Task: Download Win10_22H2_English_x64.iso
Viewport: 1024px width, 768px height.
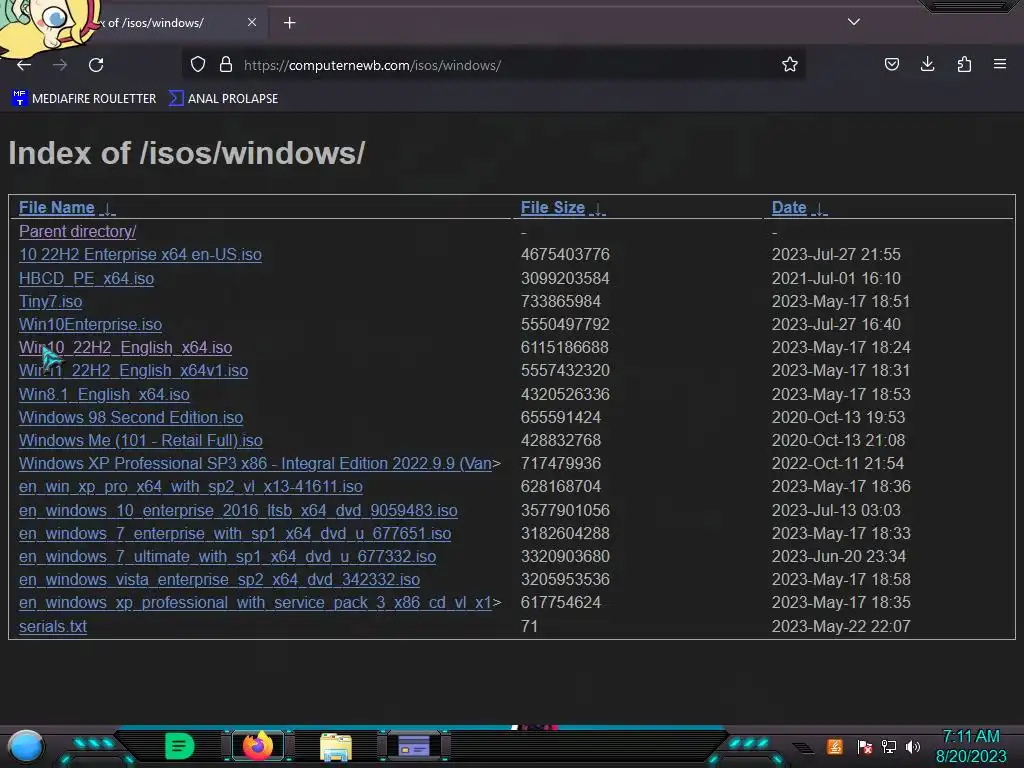Action: [125, 347]
